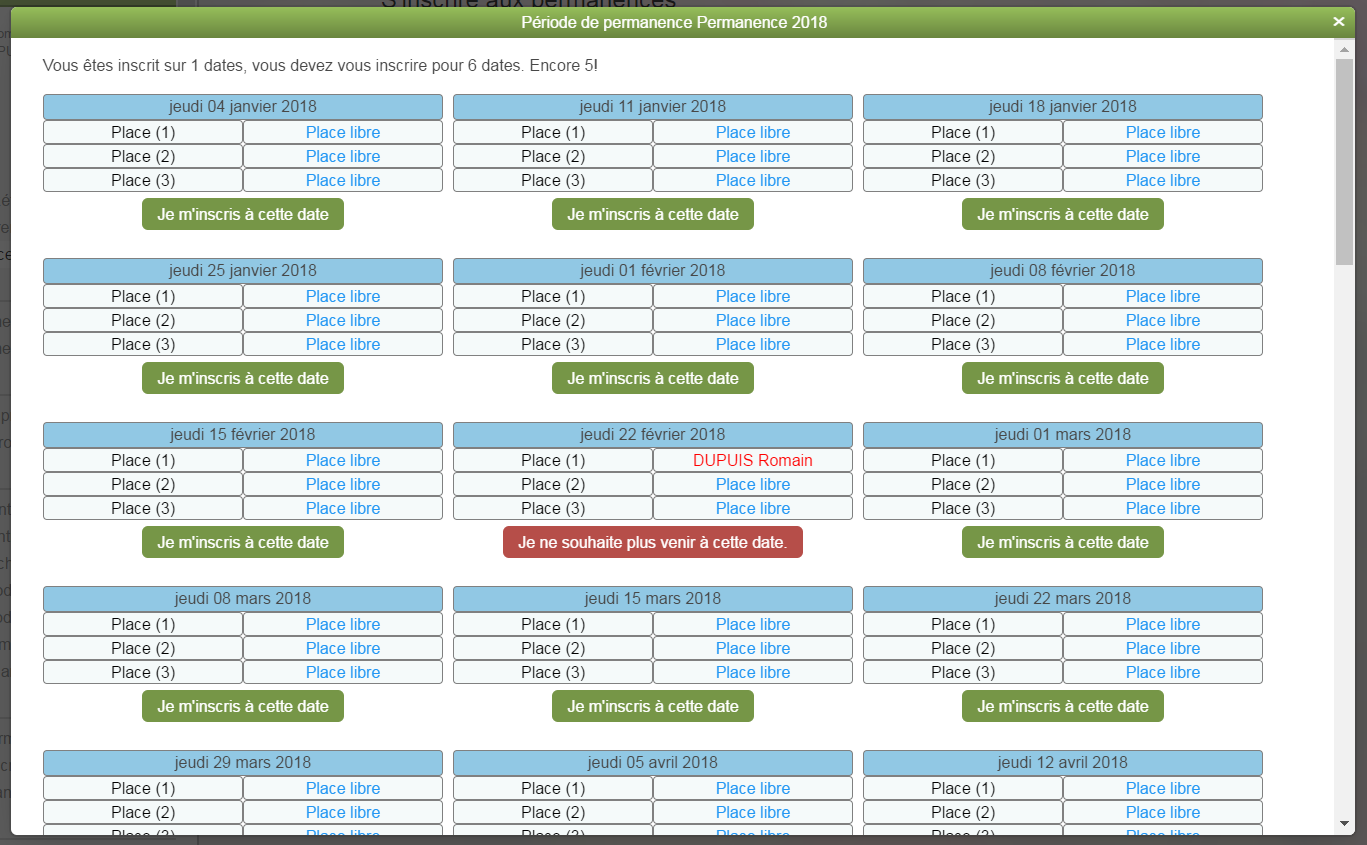Click Place (2) cell under 18 janvier 2018

(x=963, y=156)
